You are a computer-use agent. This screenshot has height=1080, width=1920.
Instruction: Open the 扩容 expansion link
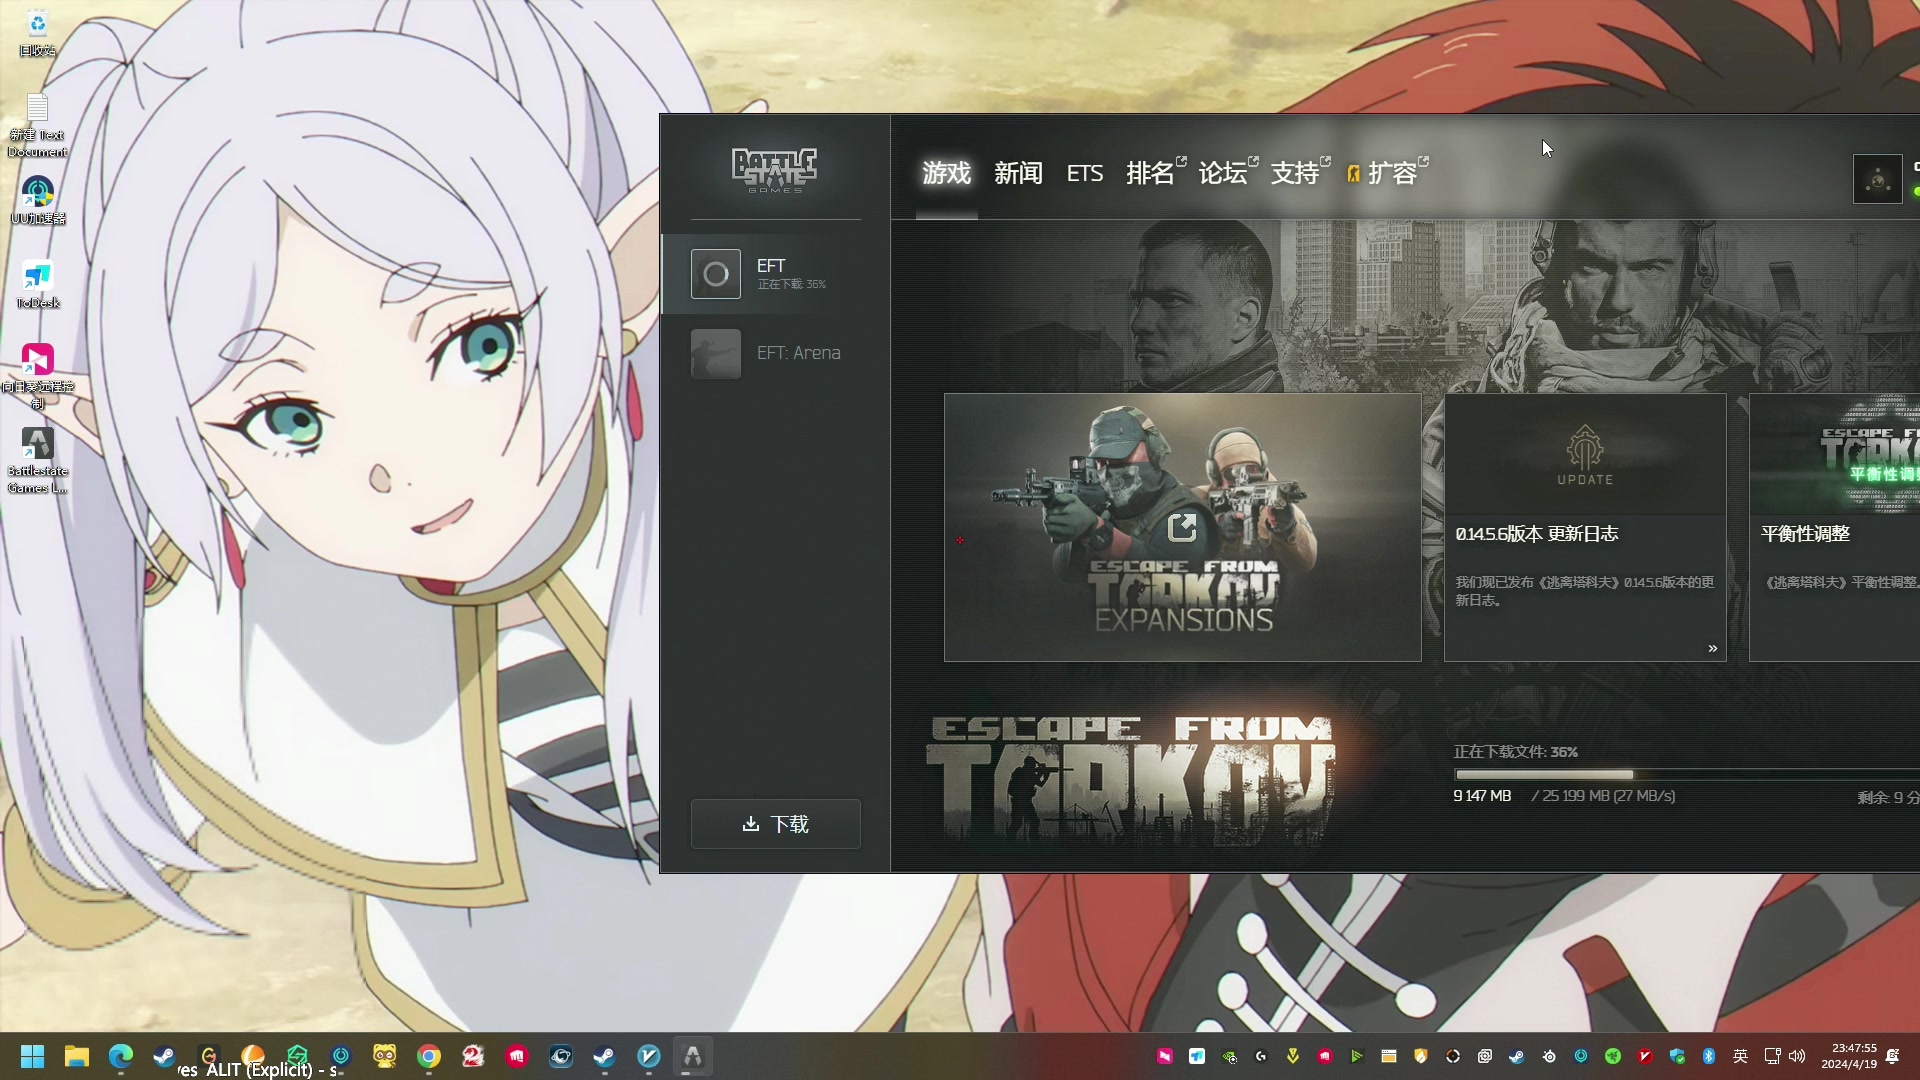pyautogui.click(x=1391, y=174)
